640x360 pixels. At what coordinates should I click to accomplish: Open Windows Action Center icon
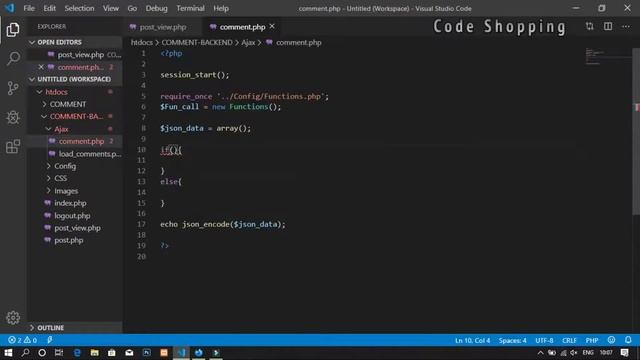[624, 353]
